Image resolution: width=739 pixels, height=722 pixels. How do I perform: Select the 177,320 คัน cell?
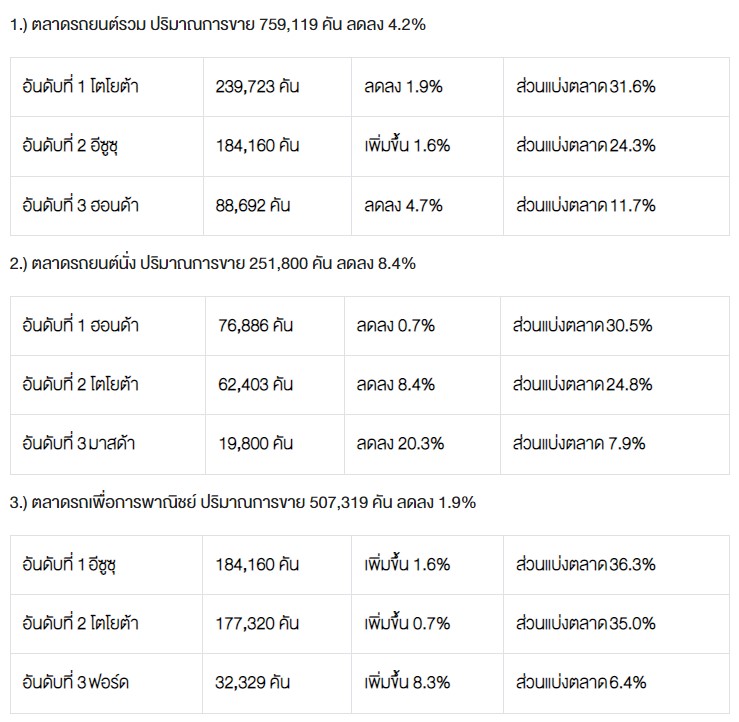[257, 624]
